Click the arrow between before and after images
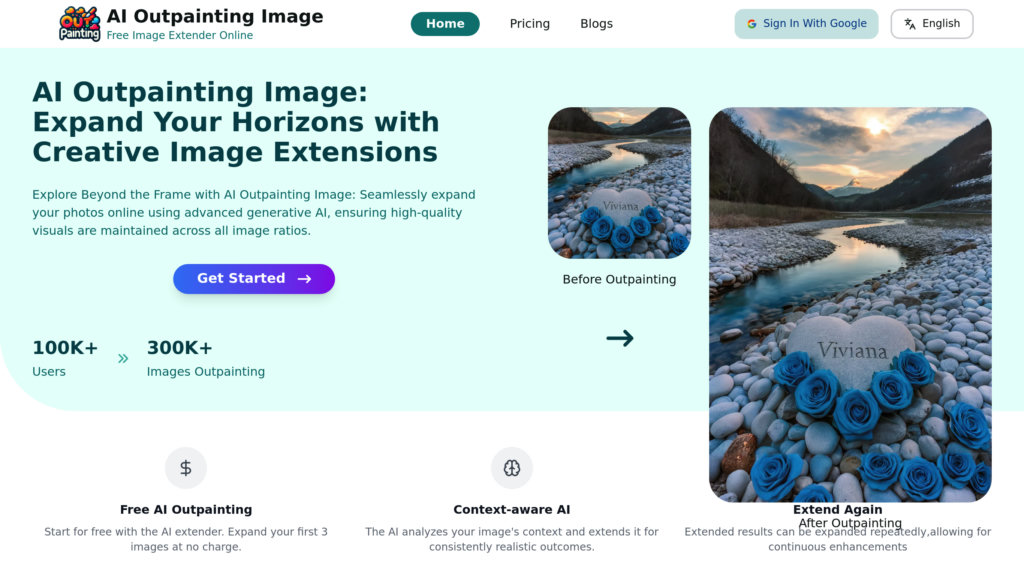 point(620,338)
